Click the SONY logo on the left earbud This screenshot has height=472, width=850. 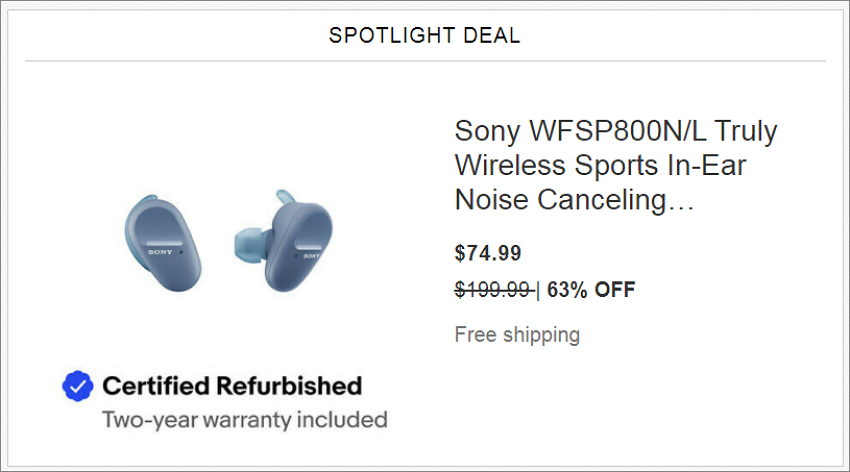coord(160,252)
